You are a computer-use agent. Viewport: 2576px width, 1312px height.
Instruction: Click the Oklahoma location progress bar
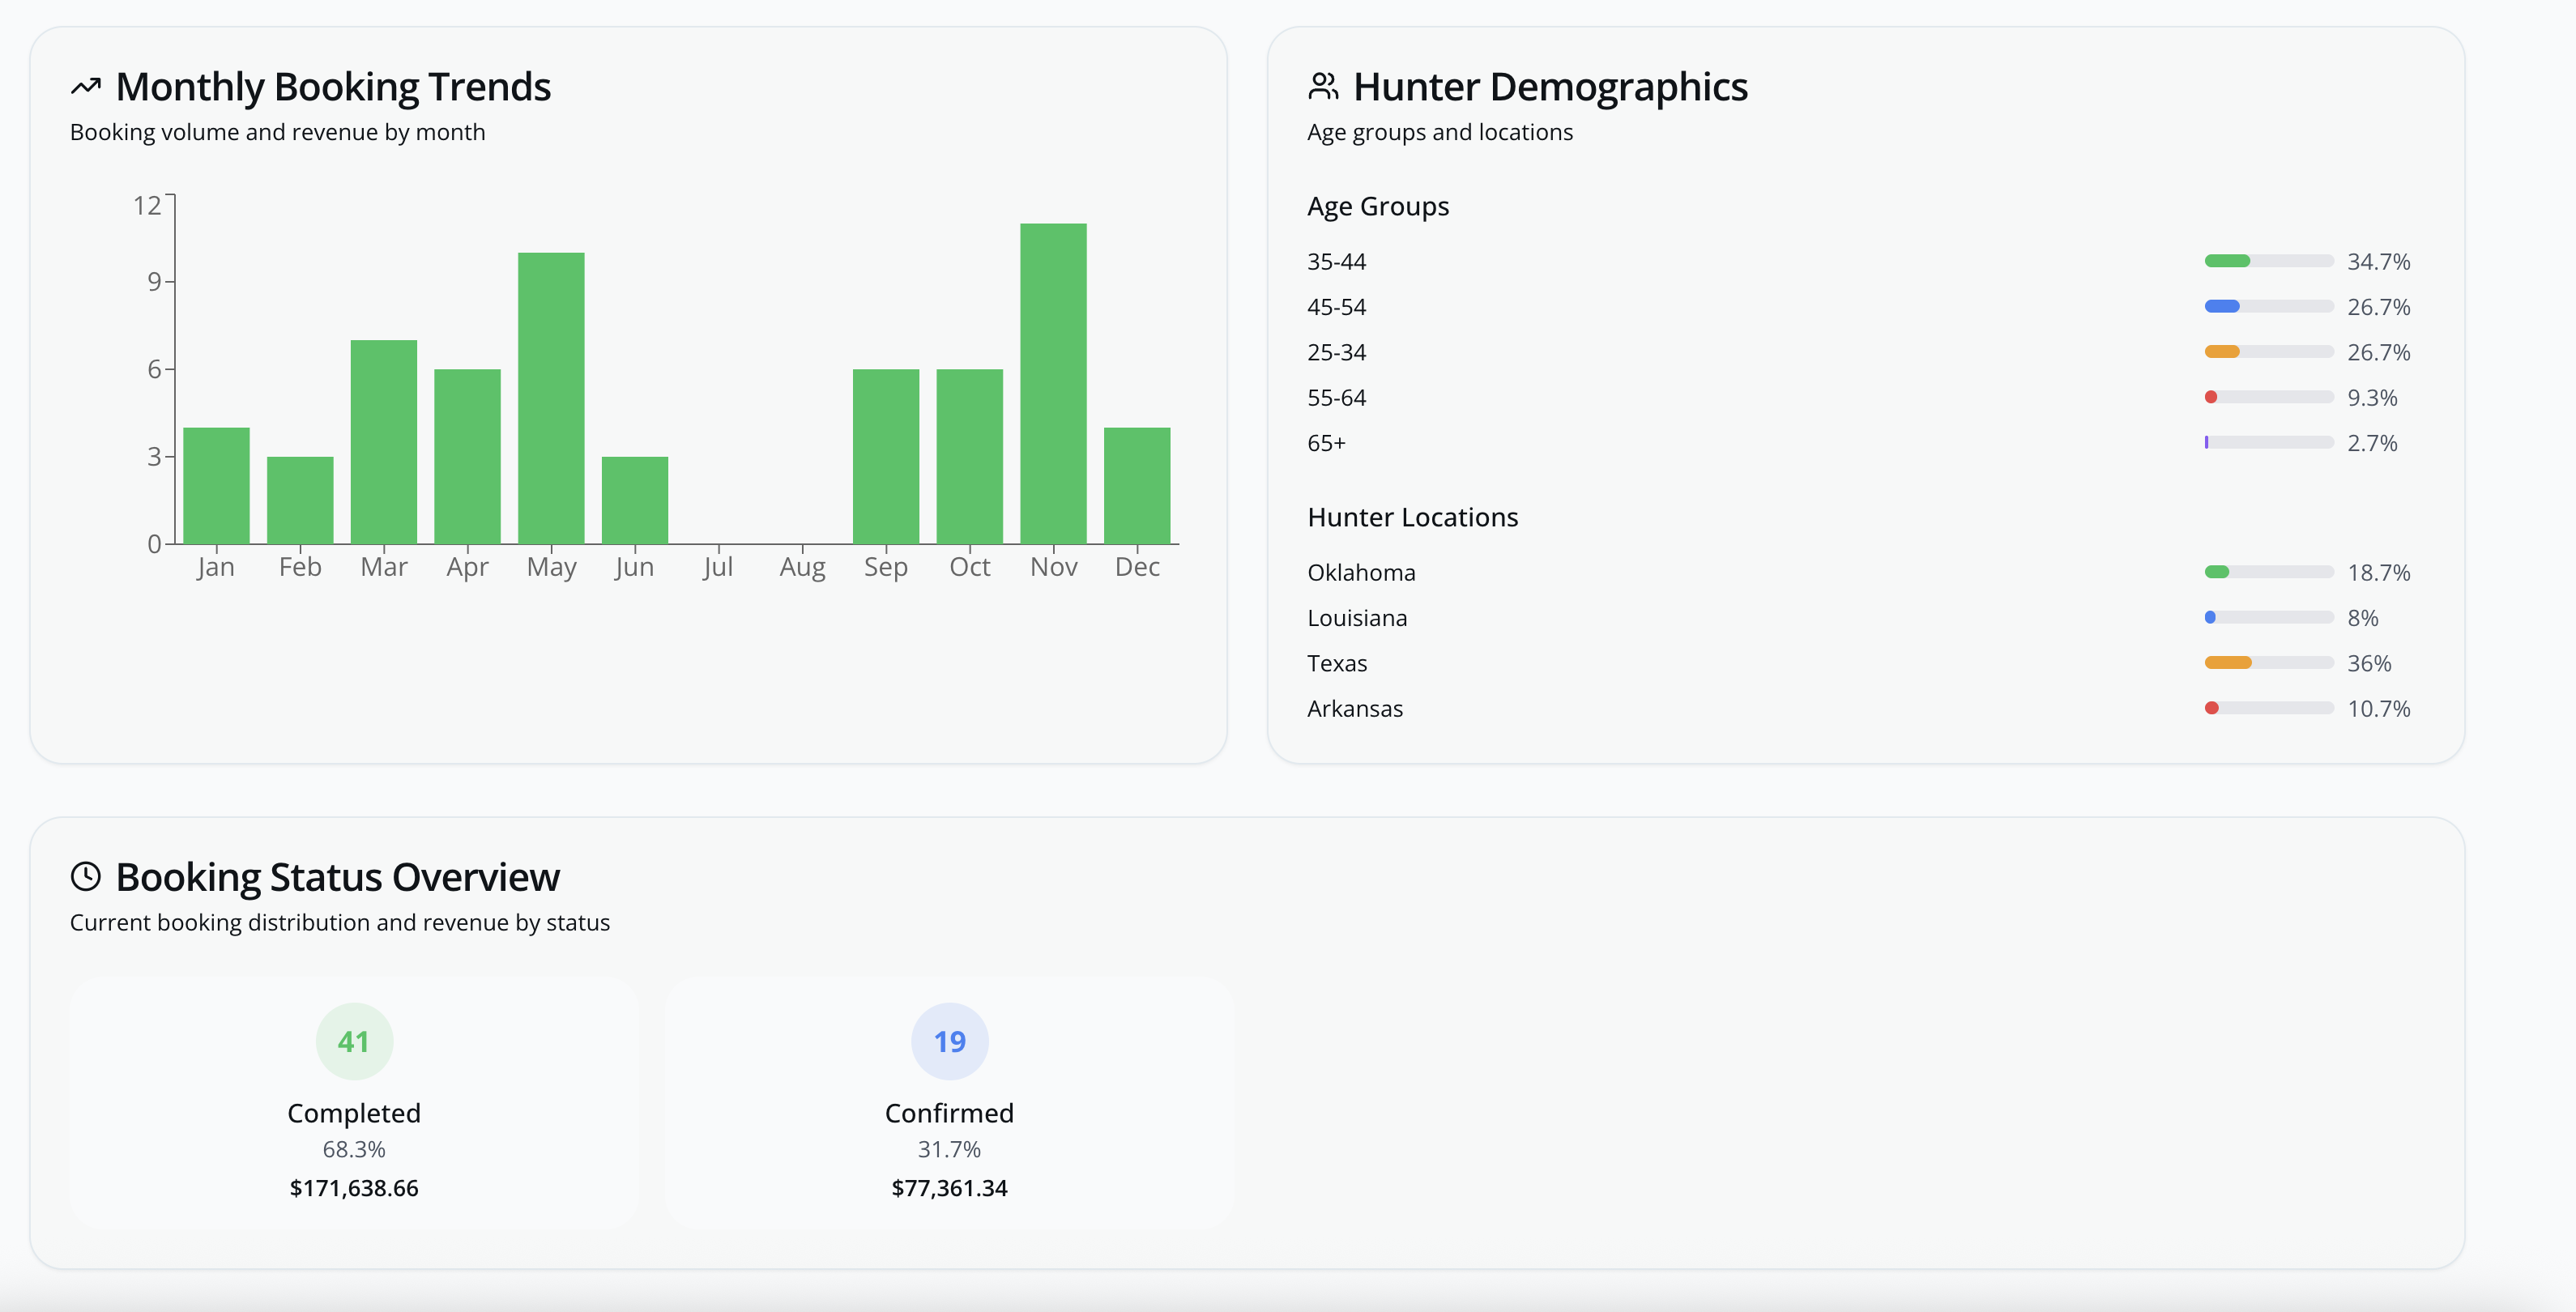(x=2269, y=572)
